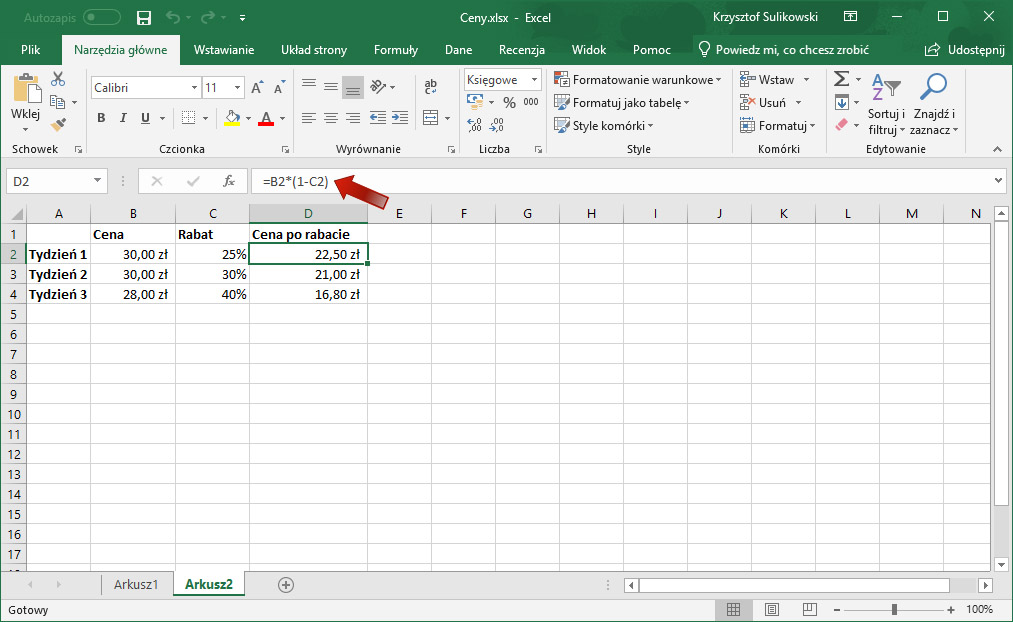This screenshot has height=622, width=1013.
Task: Open the Księgowe number format dropdown
Action: 533,78
